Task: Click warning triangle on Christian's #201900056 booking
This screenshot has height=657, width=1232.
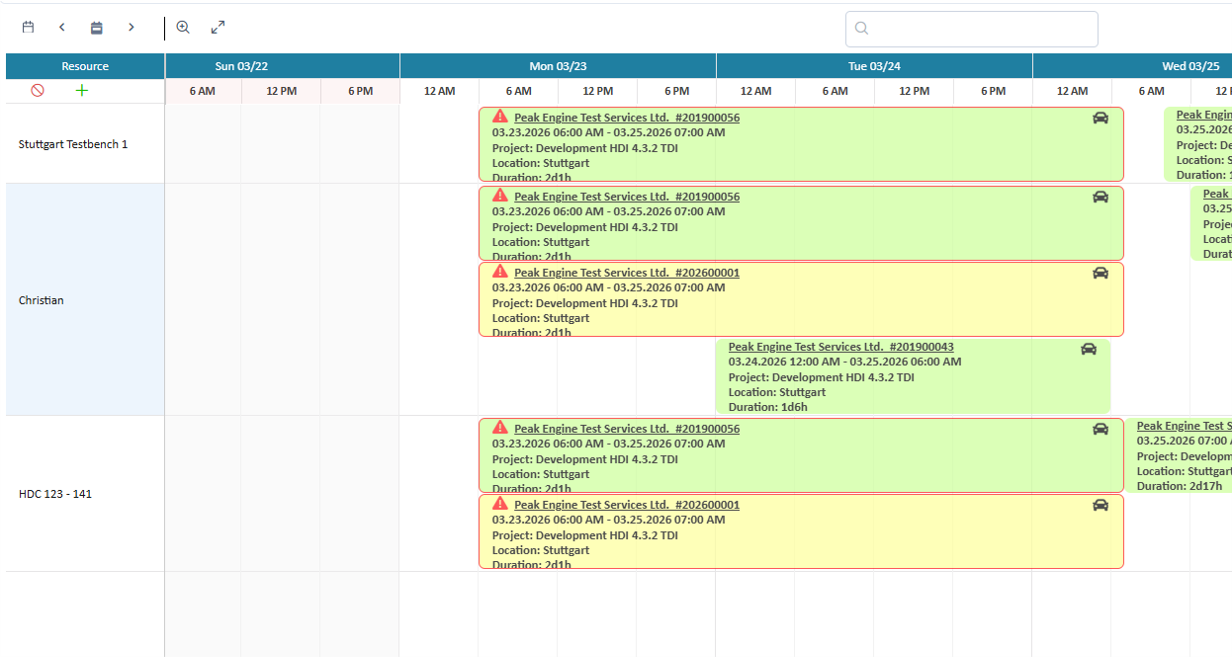Action: click(x=500, y=195)
